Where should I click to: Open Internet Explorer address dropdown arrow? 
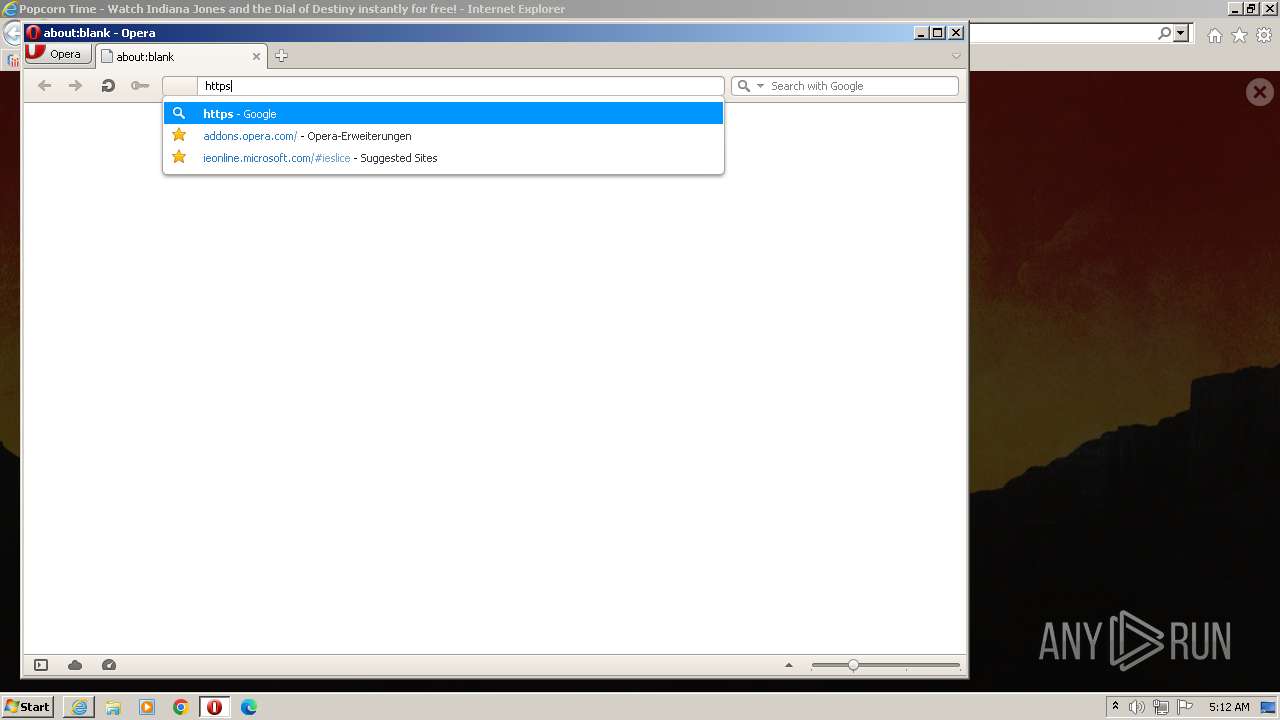tap(1181, 33)
